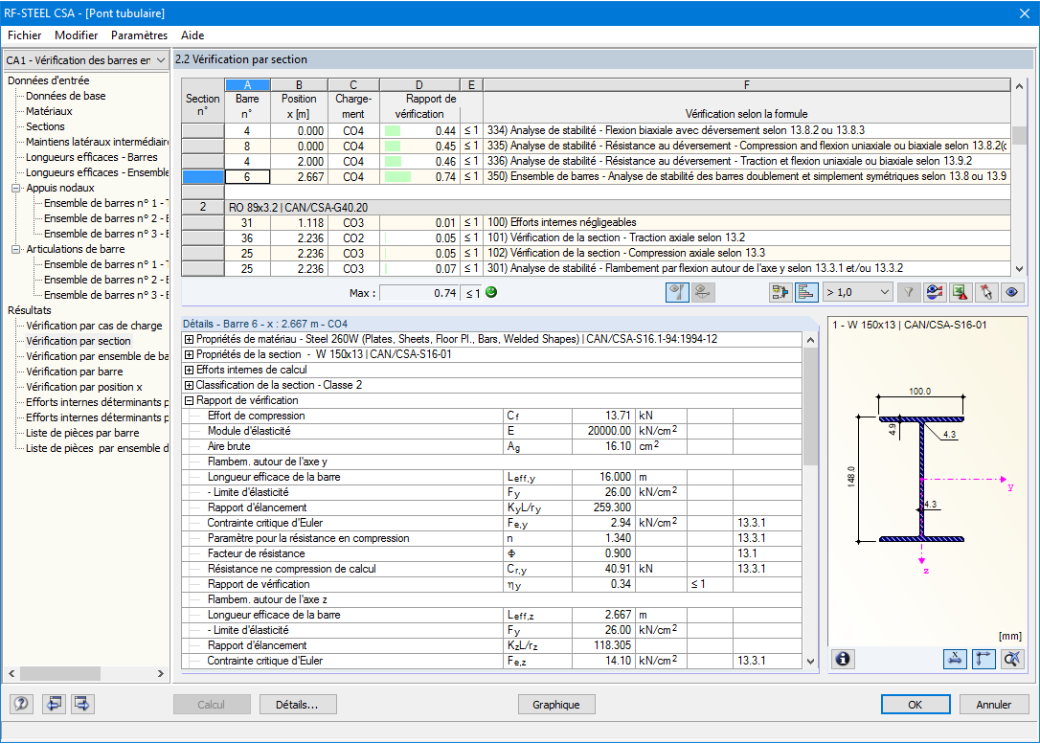Viewport: 1040px width, 744px height.
Task: Click the green status indicator beside Max
Action: coord(491,292)
